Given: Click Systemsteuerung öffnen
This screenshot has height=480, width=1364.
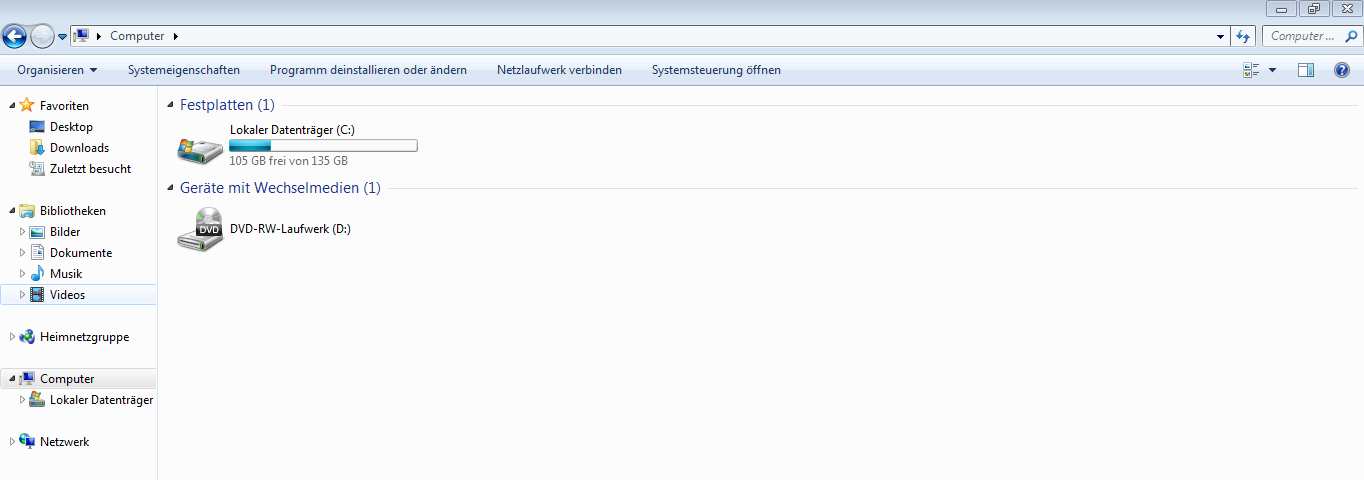Looking at the screenshot, I should [x=716, y=70].
